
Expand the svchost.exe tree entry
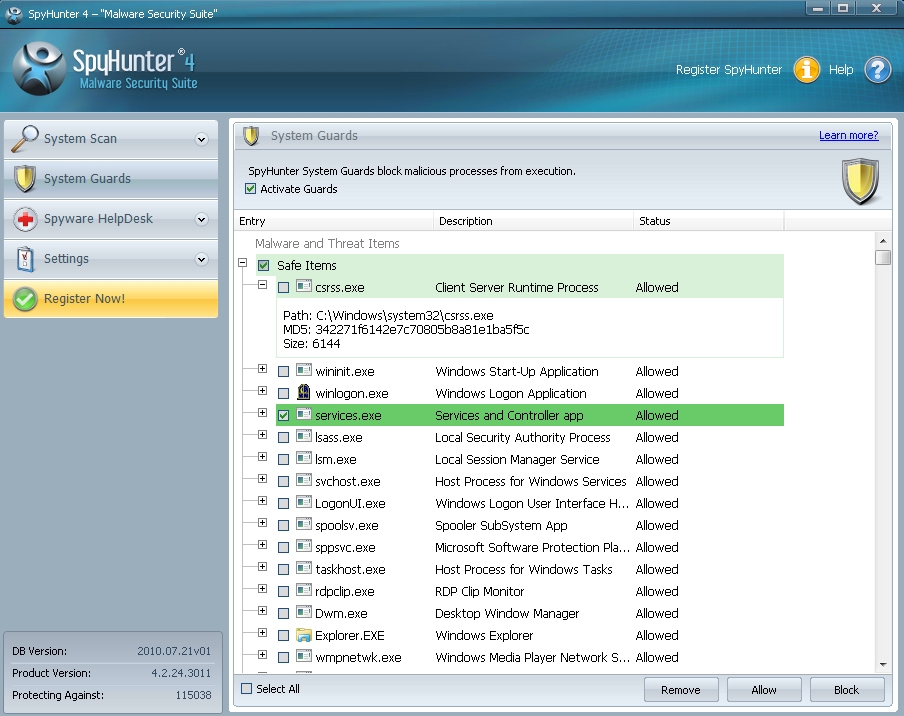[x=263, y=479]
